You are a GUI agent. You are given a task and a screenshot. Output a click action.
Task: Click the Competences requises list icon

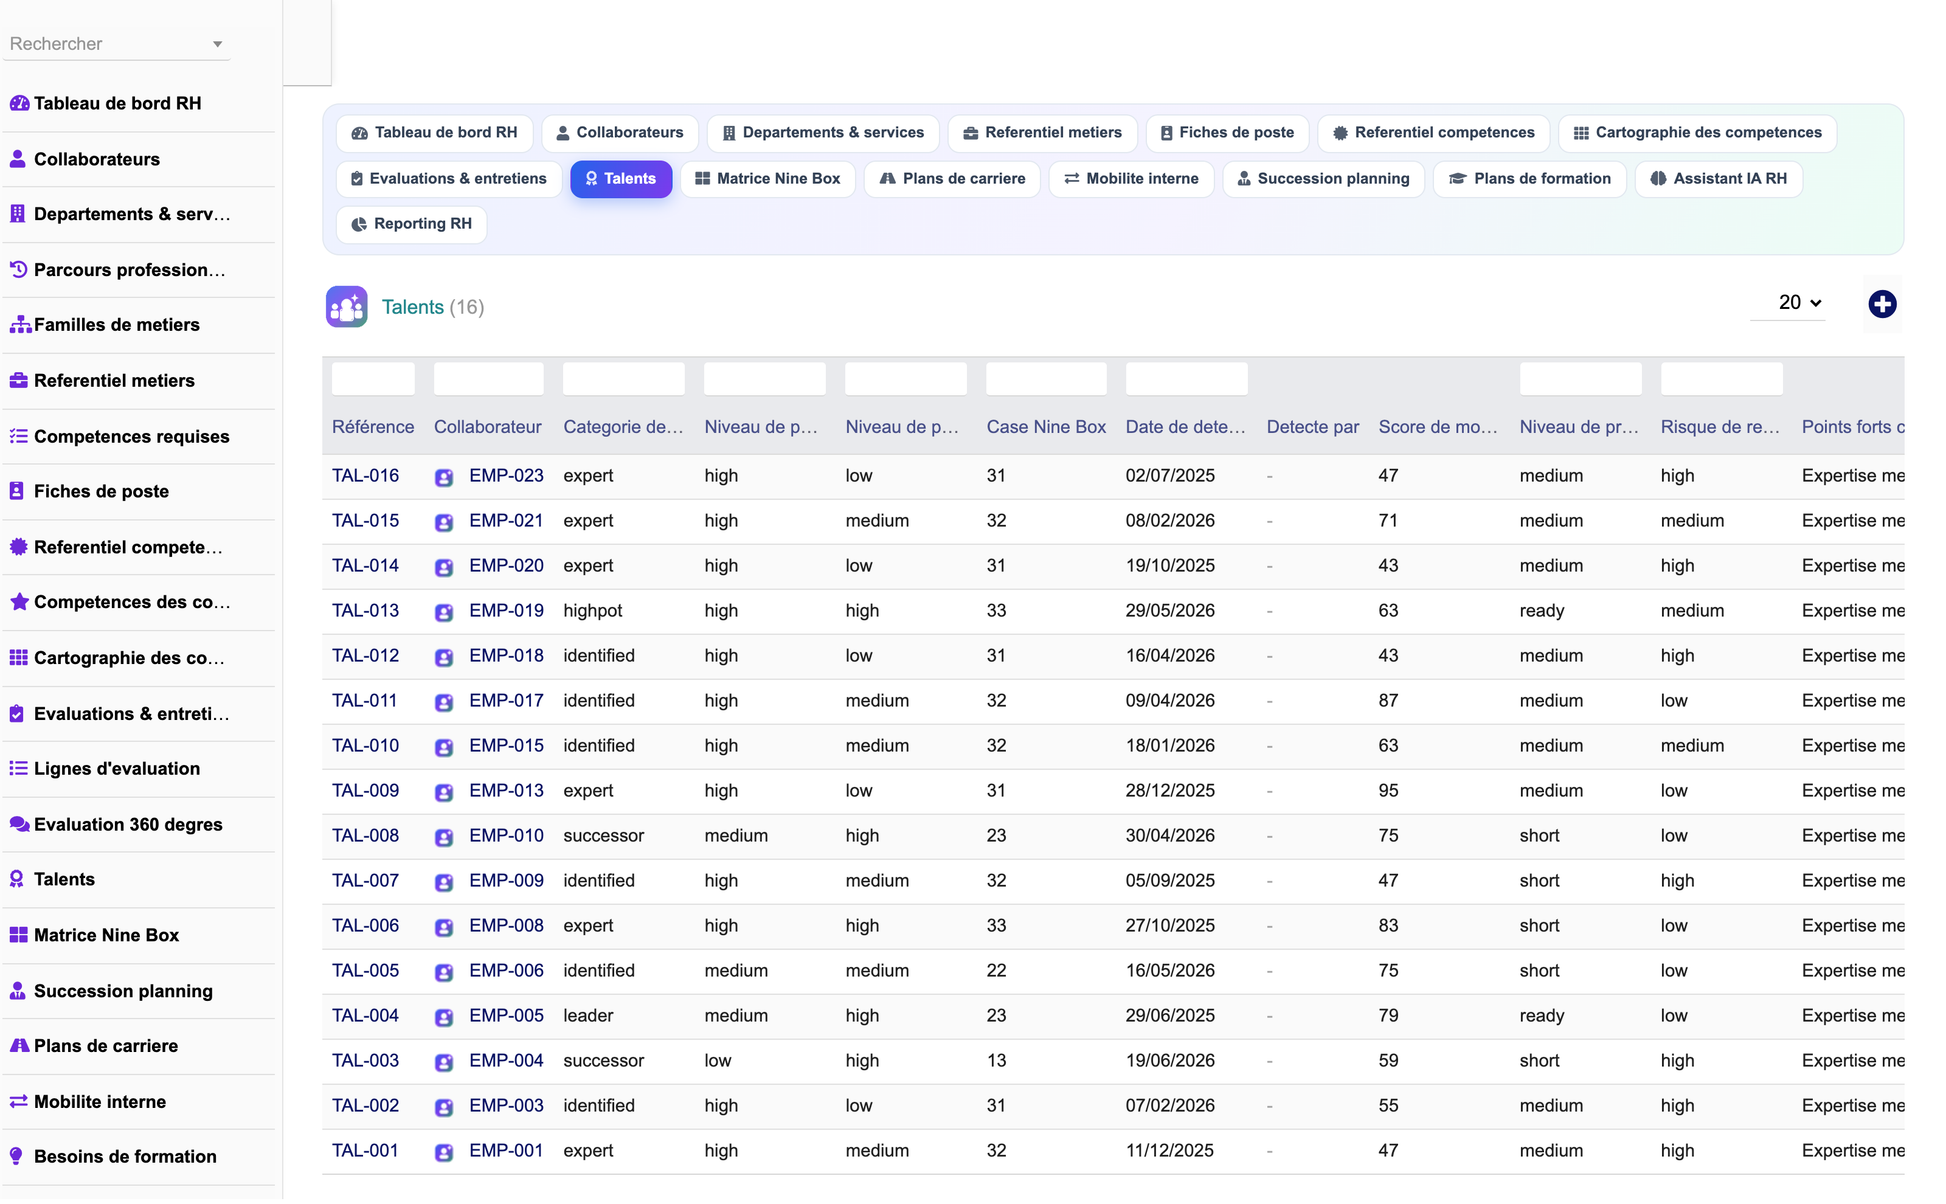tap(18, 436)
